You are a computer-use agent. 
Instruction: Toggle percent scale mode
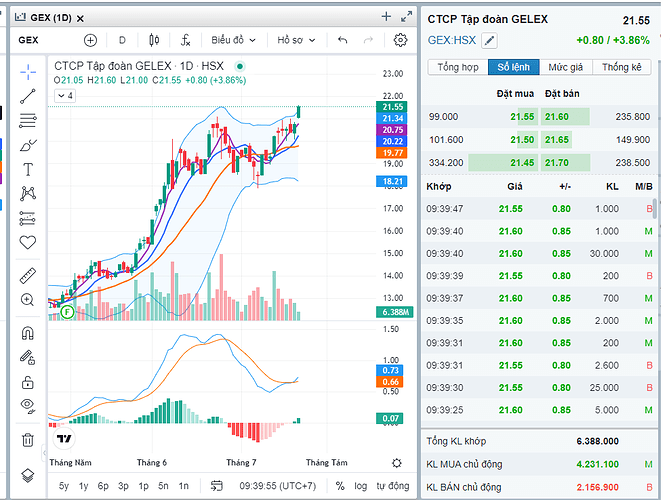pos(340,486)
